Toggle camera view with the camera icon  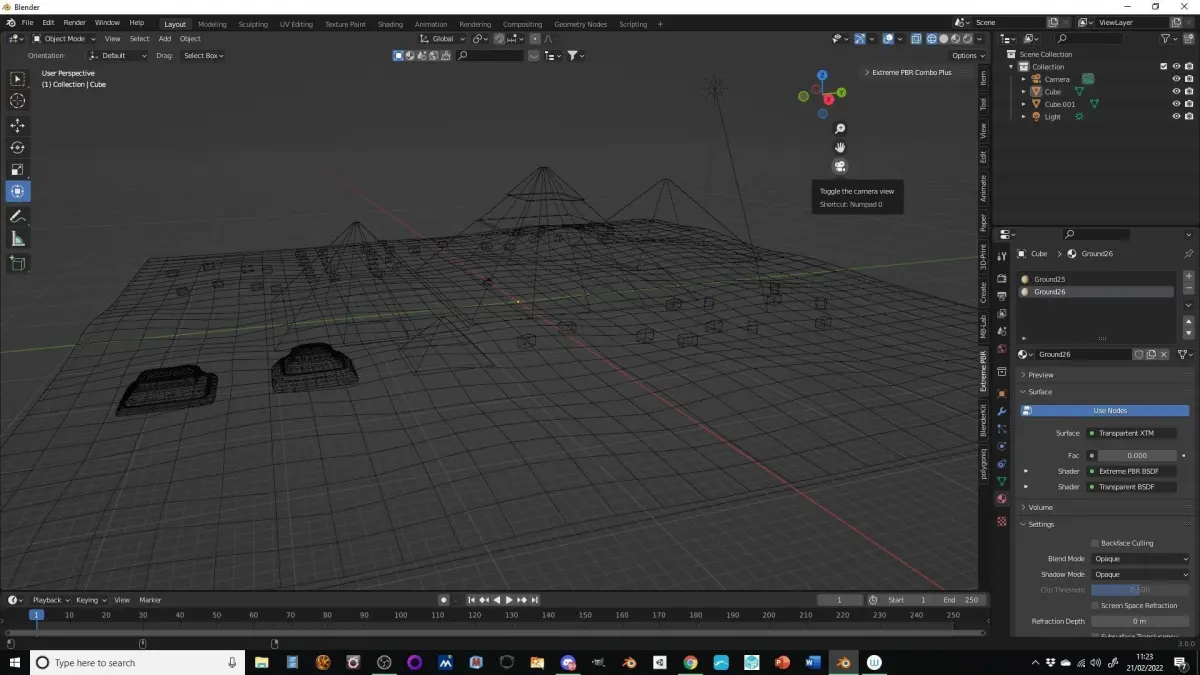(841, 166)
